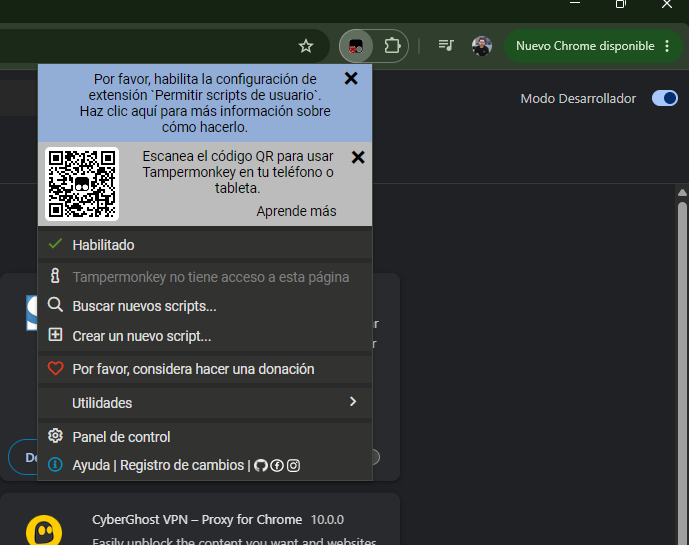The width and height of the screenshot is (689, 545).
Task: Click the red heart donation icon
Action: [x=55, y=368]
